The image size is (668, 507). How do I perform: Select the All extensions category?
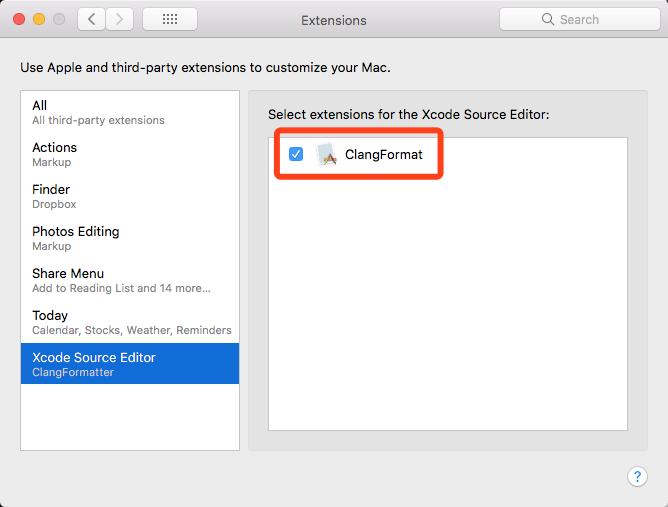[130, 112]
